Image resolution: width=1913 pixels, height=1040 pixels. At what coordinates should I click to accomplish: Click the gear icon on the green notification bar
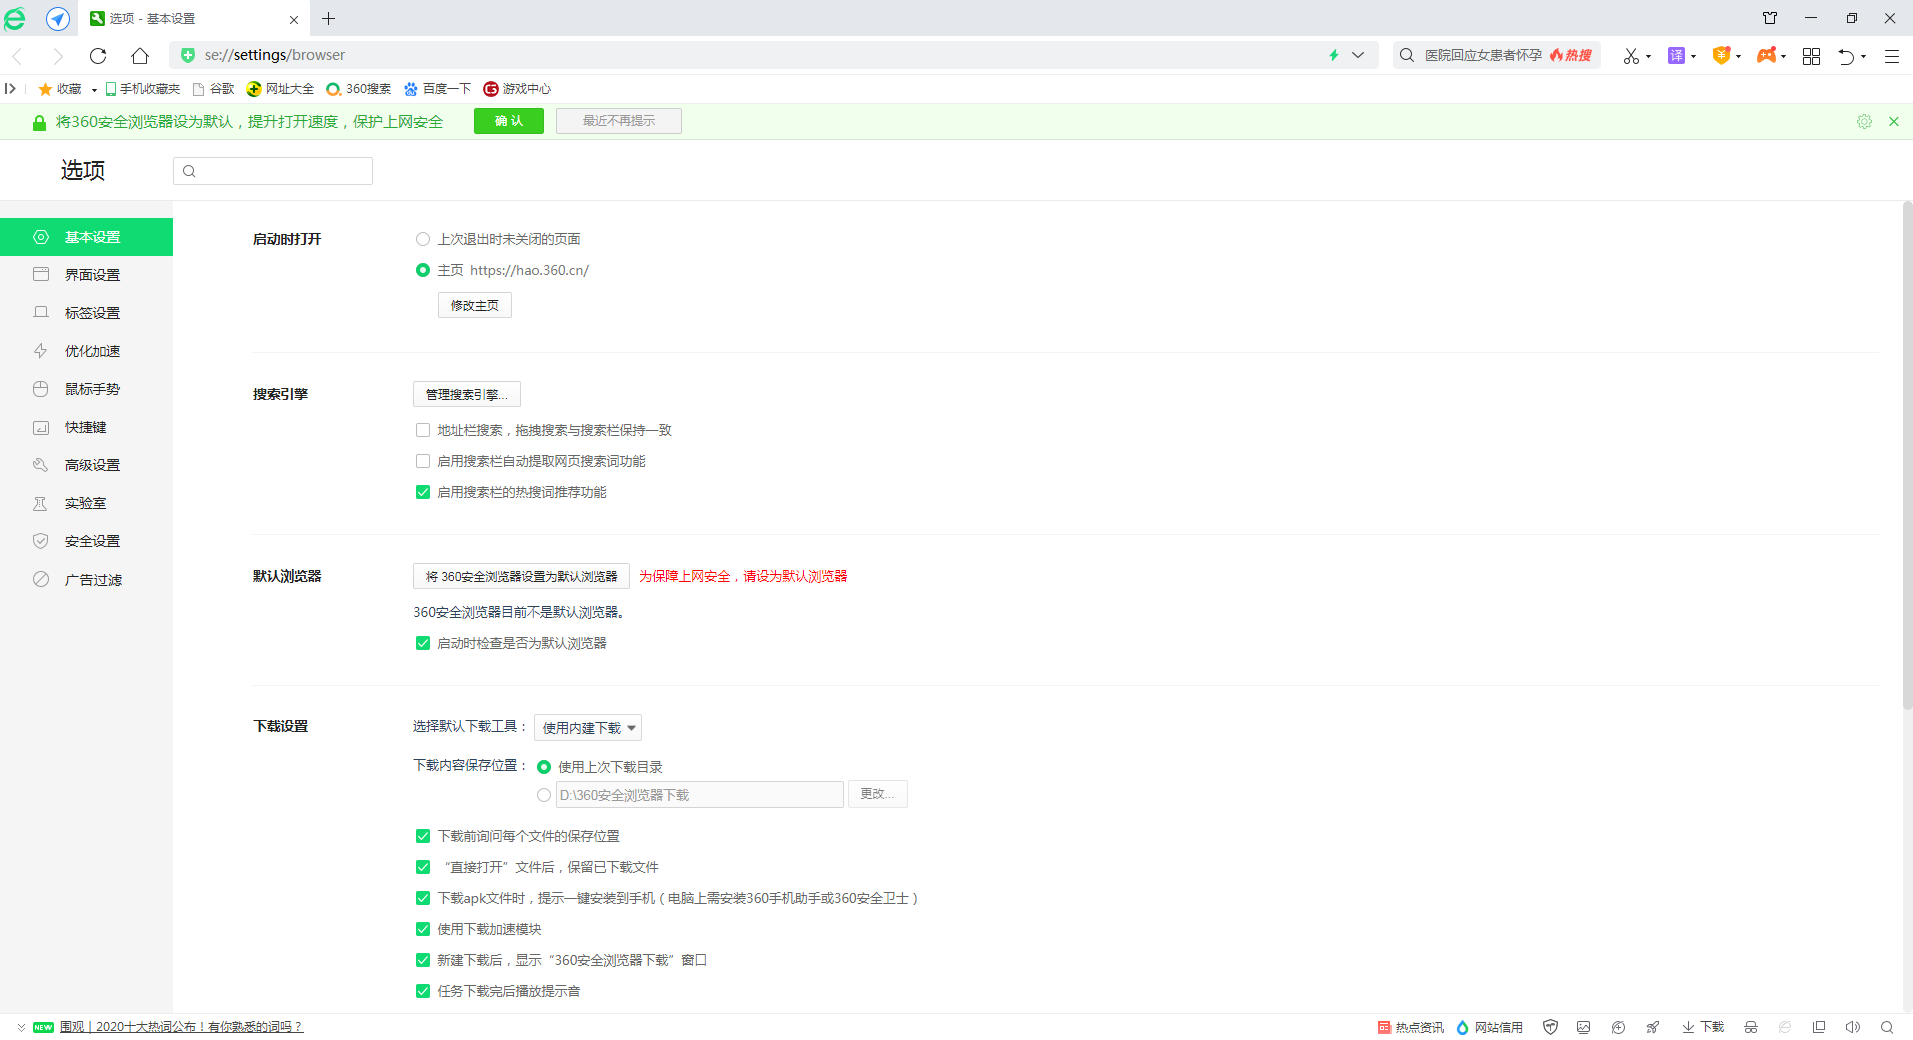[1864, 121]
